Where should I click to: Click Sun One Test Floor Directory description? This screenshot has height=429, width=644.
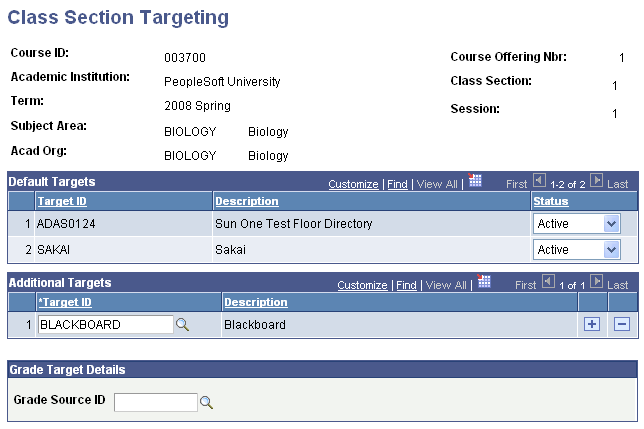click(x=294, y=224)
